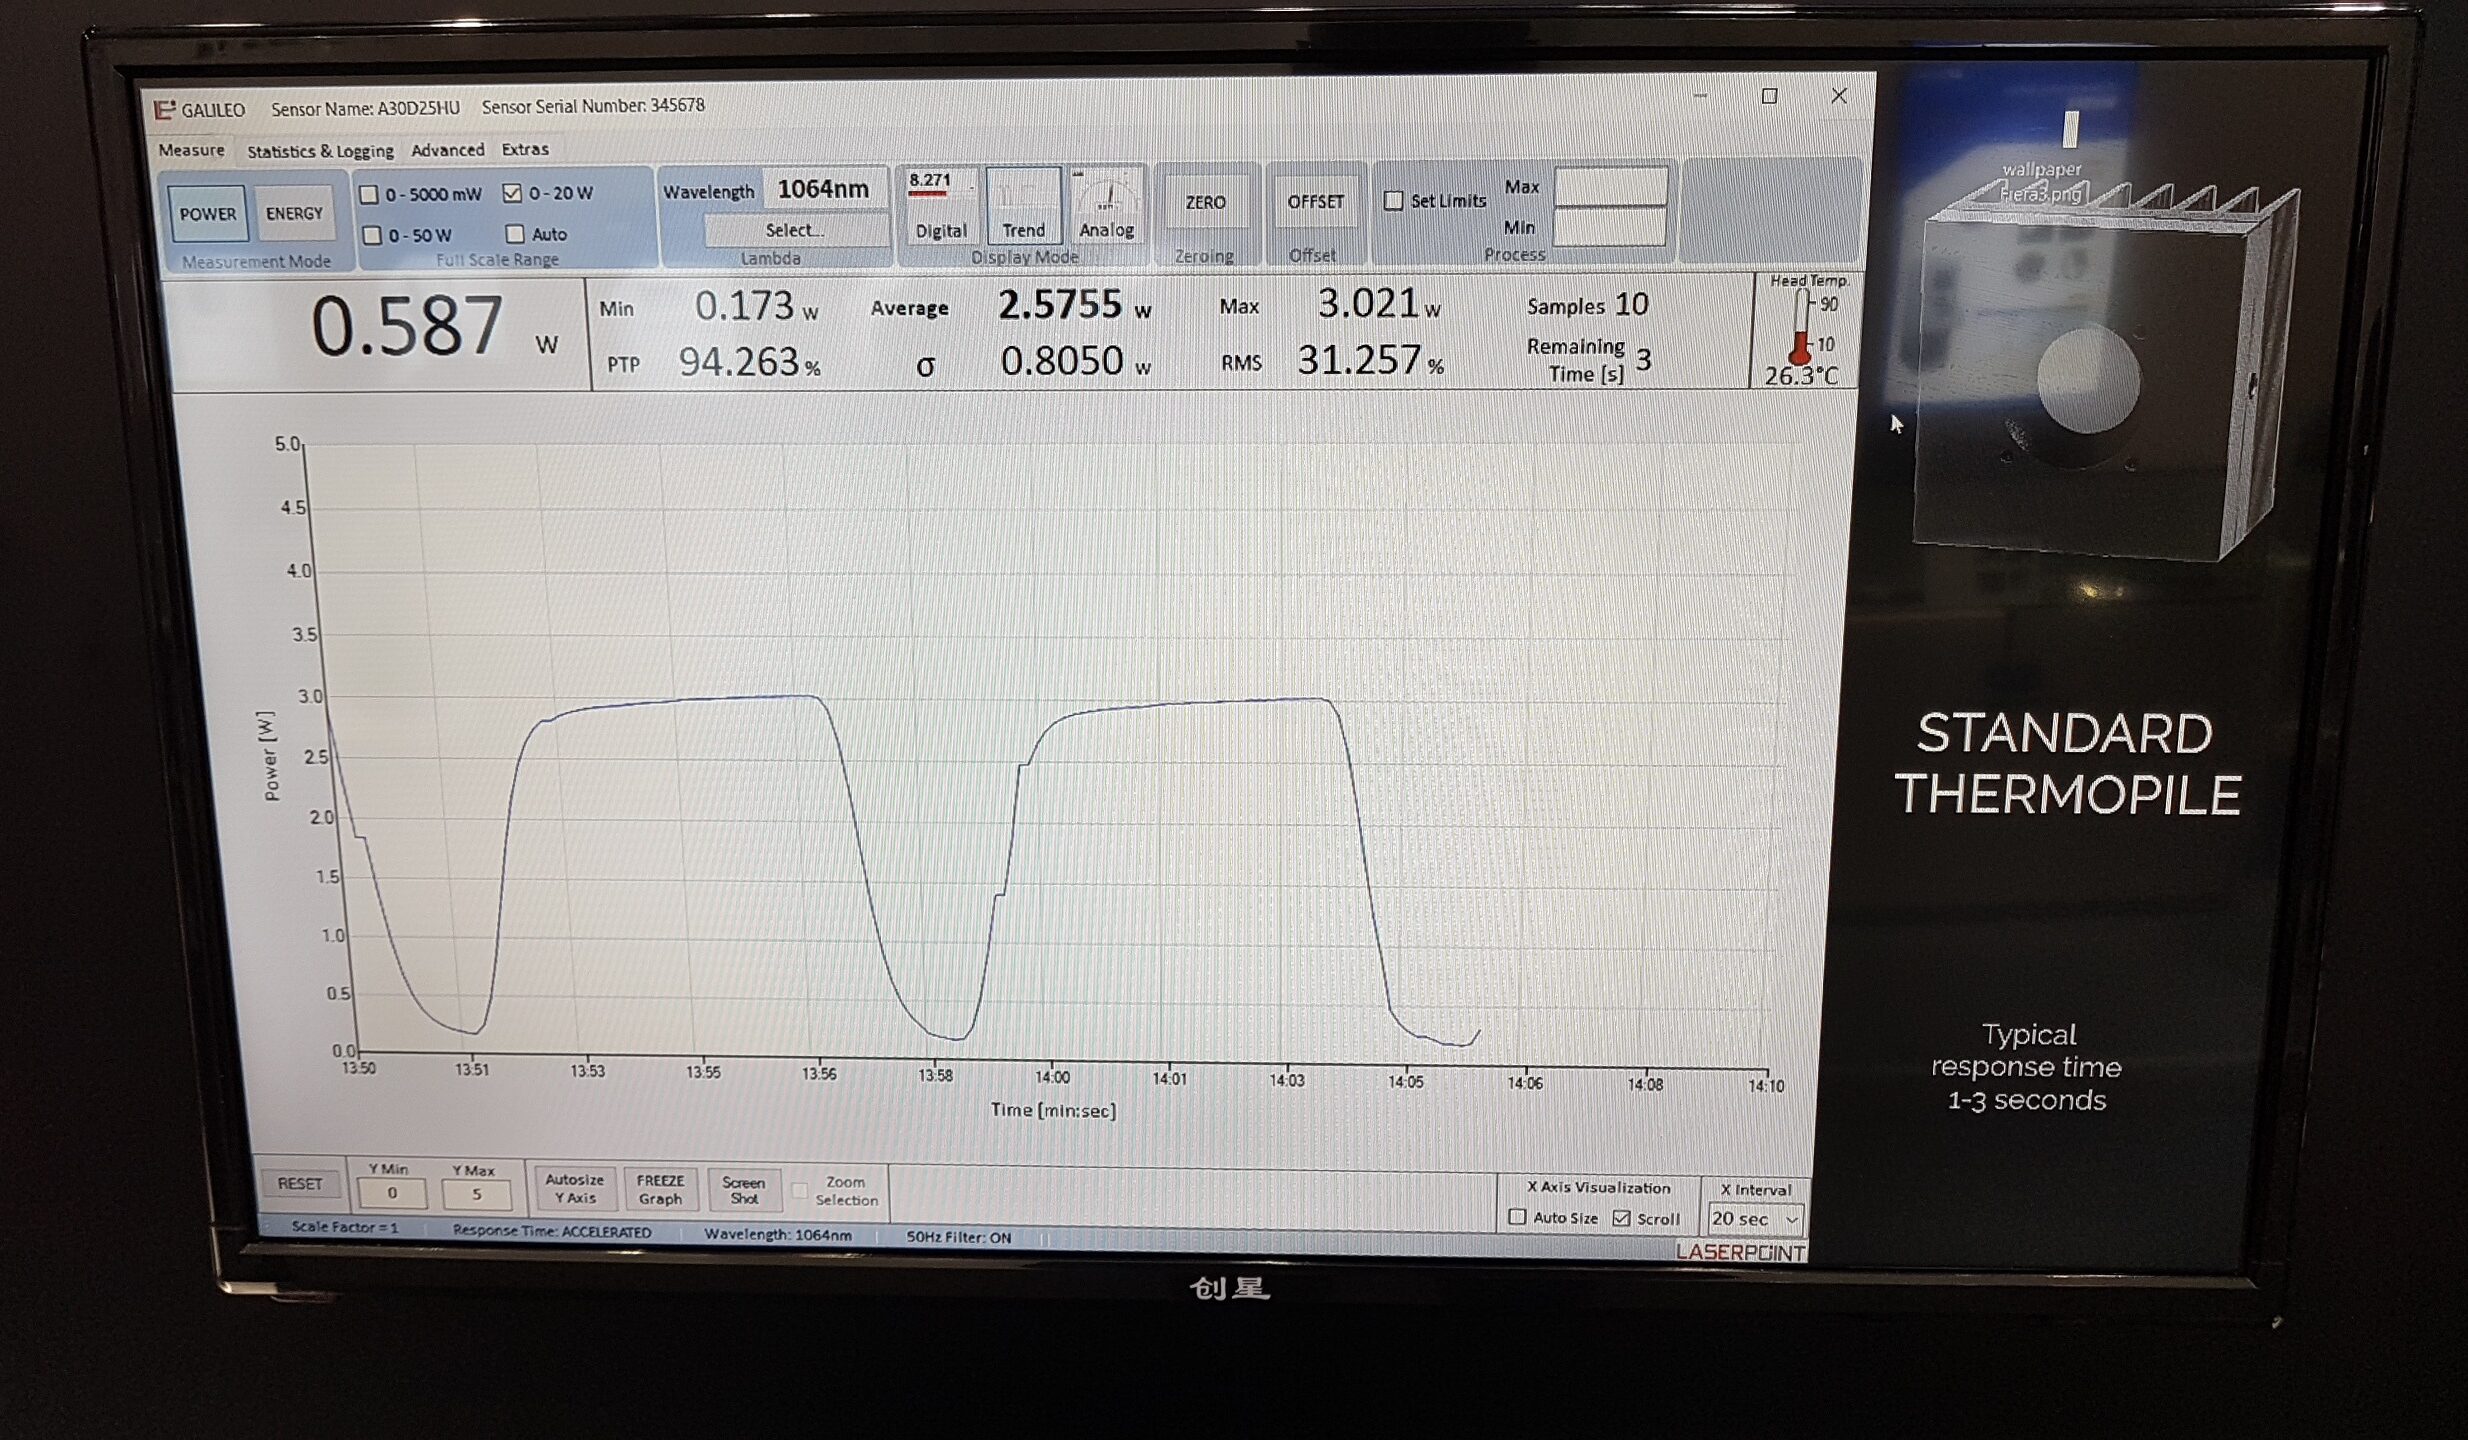The height and width of the screenshot is (1440, 2468).
Task: Click the 50Hz Filter: ON status
Action: [x=959, y=1237]
